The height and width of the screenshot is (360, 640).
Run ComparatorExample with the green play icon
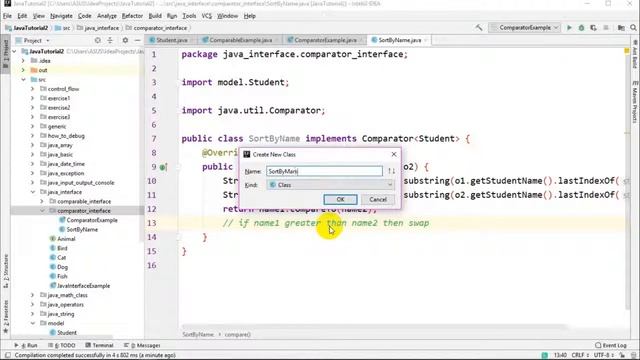569,28
